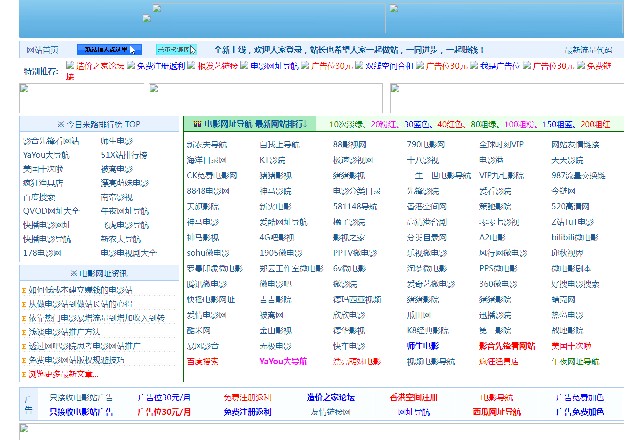Viewport: 639px width, 440px height.
Task: Click the upper broken image in left header banner
Action: click(x=157, y=9)
